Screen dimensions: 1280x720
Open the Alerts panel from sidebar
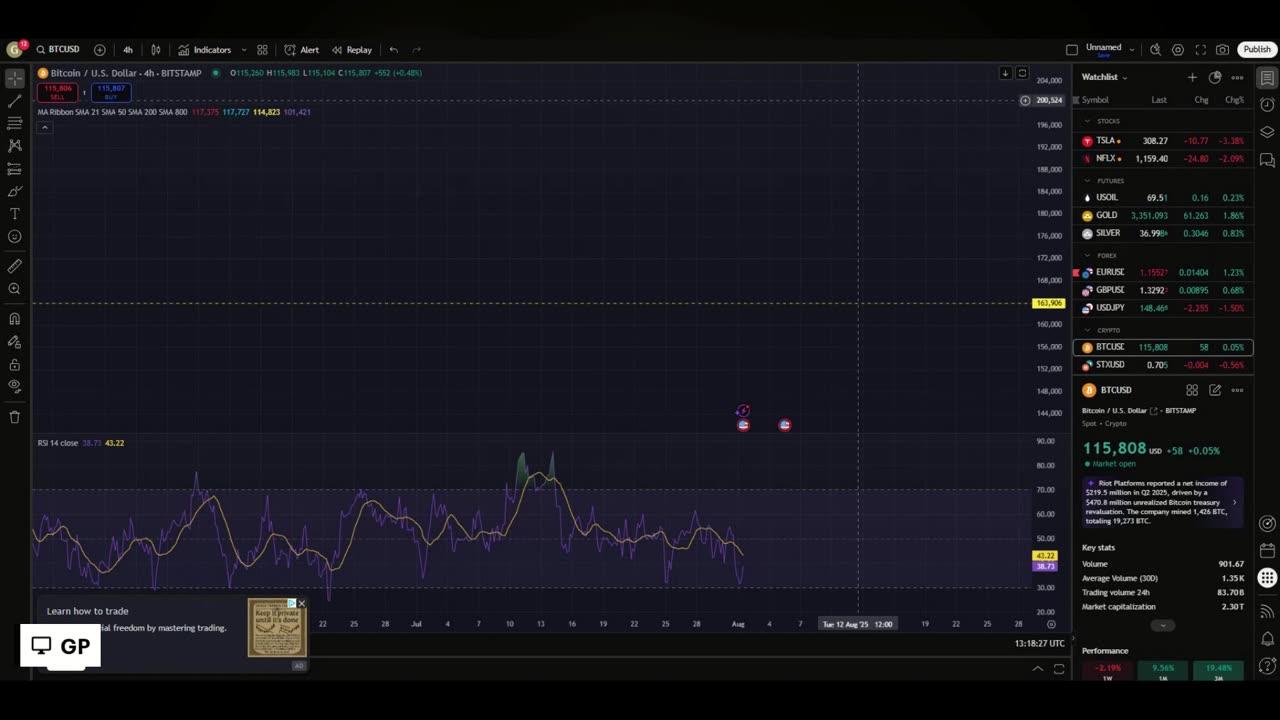coord(1267,104)
